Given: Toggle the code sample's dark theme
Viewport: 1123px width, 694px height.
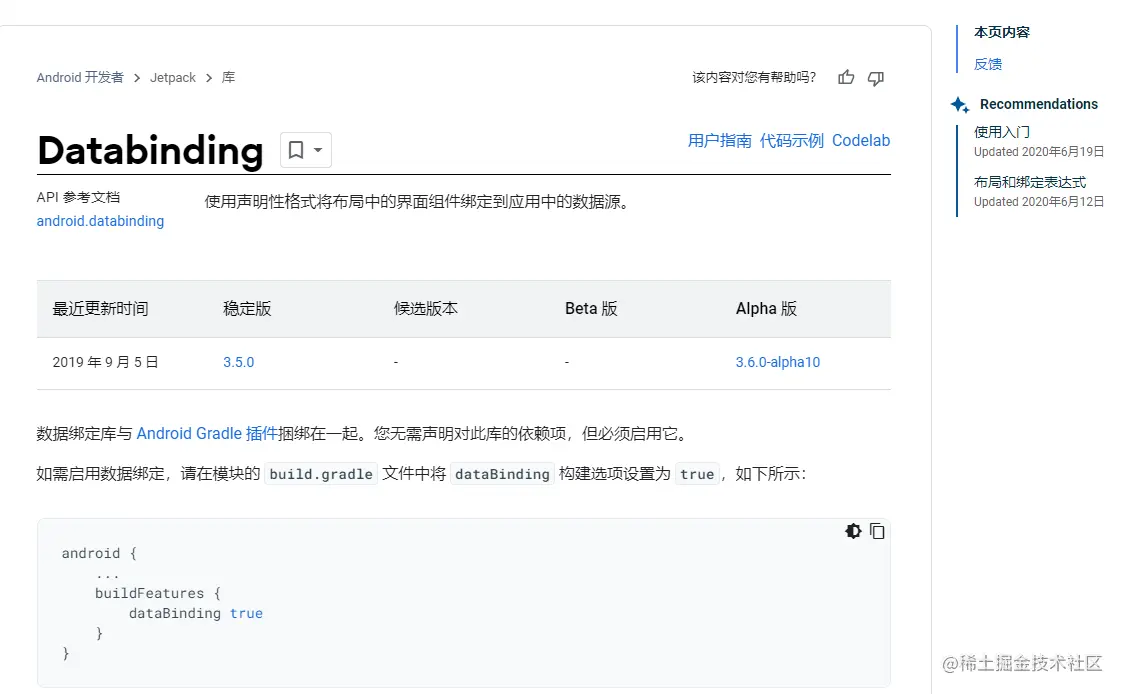Looking at the screenshot, I should [x=852, y=531].
